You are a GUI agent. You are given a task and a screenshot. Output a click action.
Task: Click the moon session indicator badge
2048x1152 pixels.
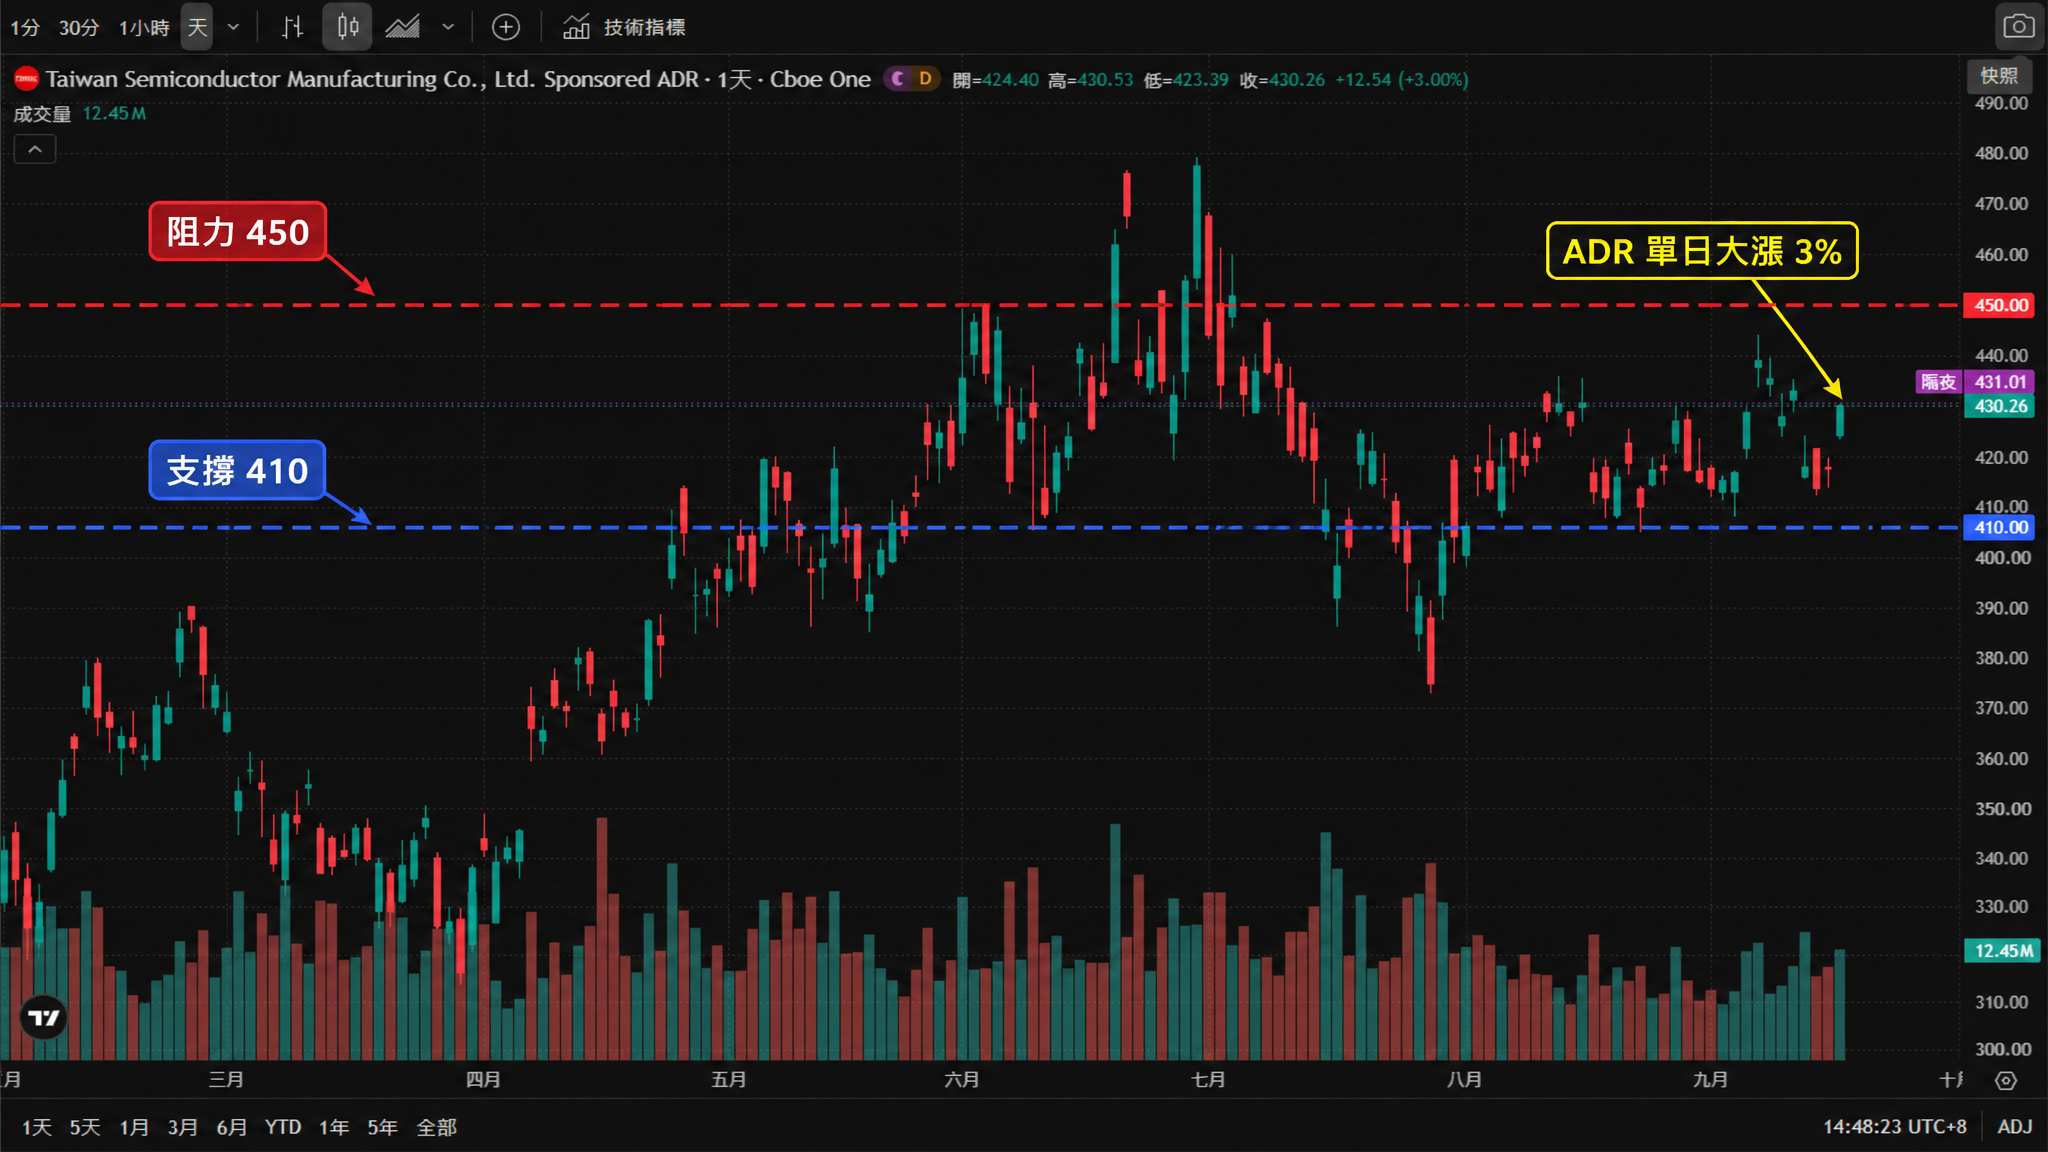coord(898,79)
